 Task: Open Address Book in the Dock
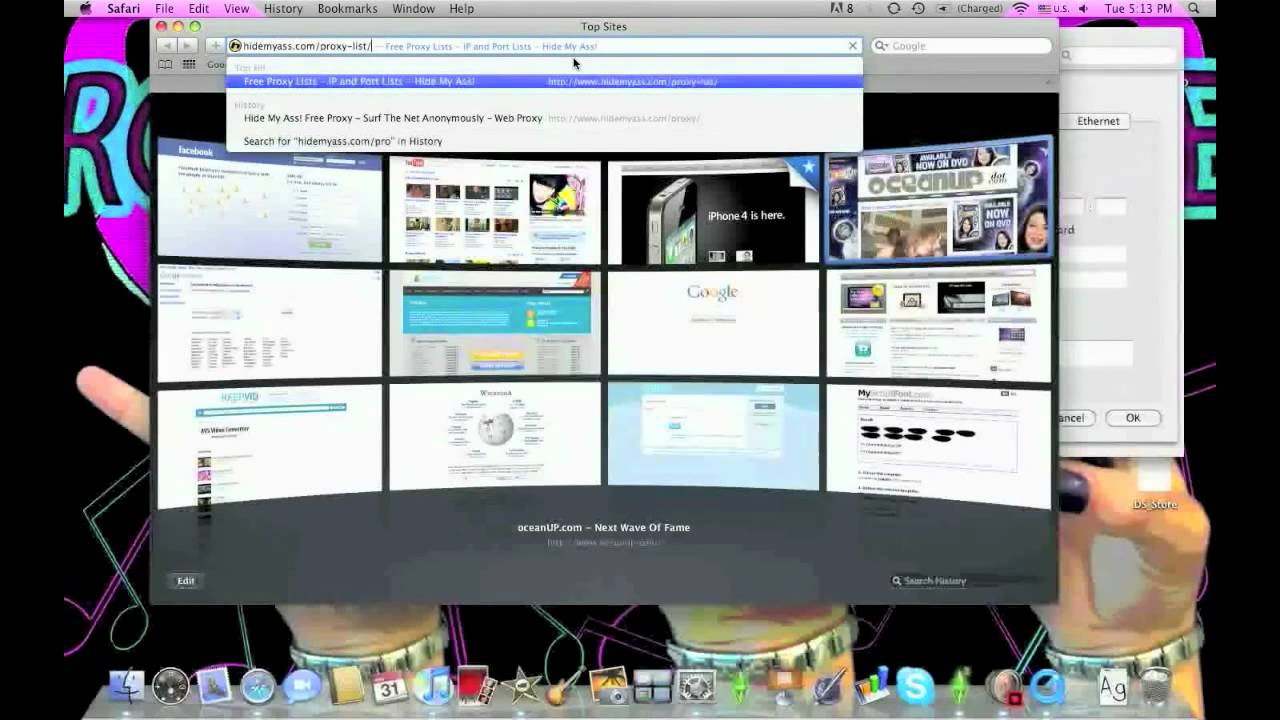coord(346,686)
